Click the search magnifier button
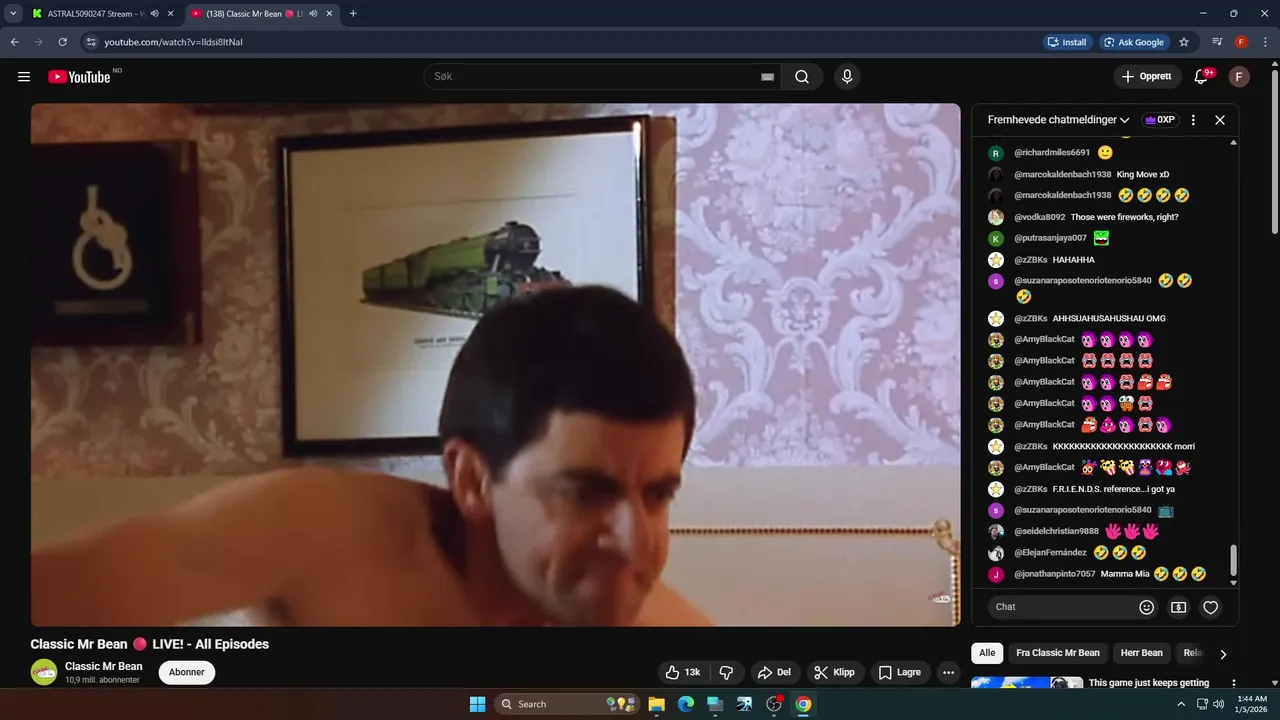 pyautogui.click(x=802, y=77)
